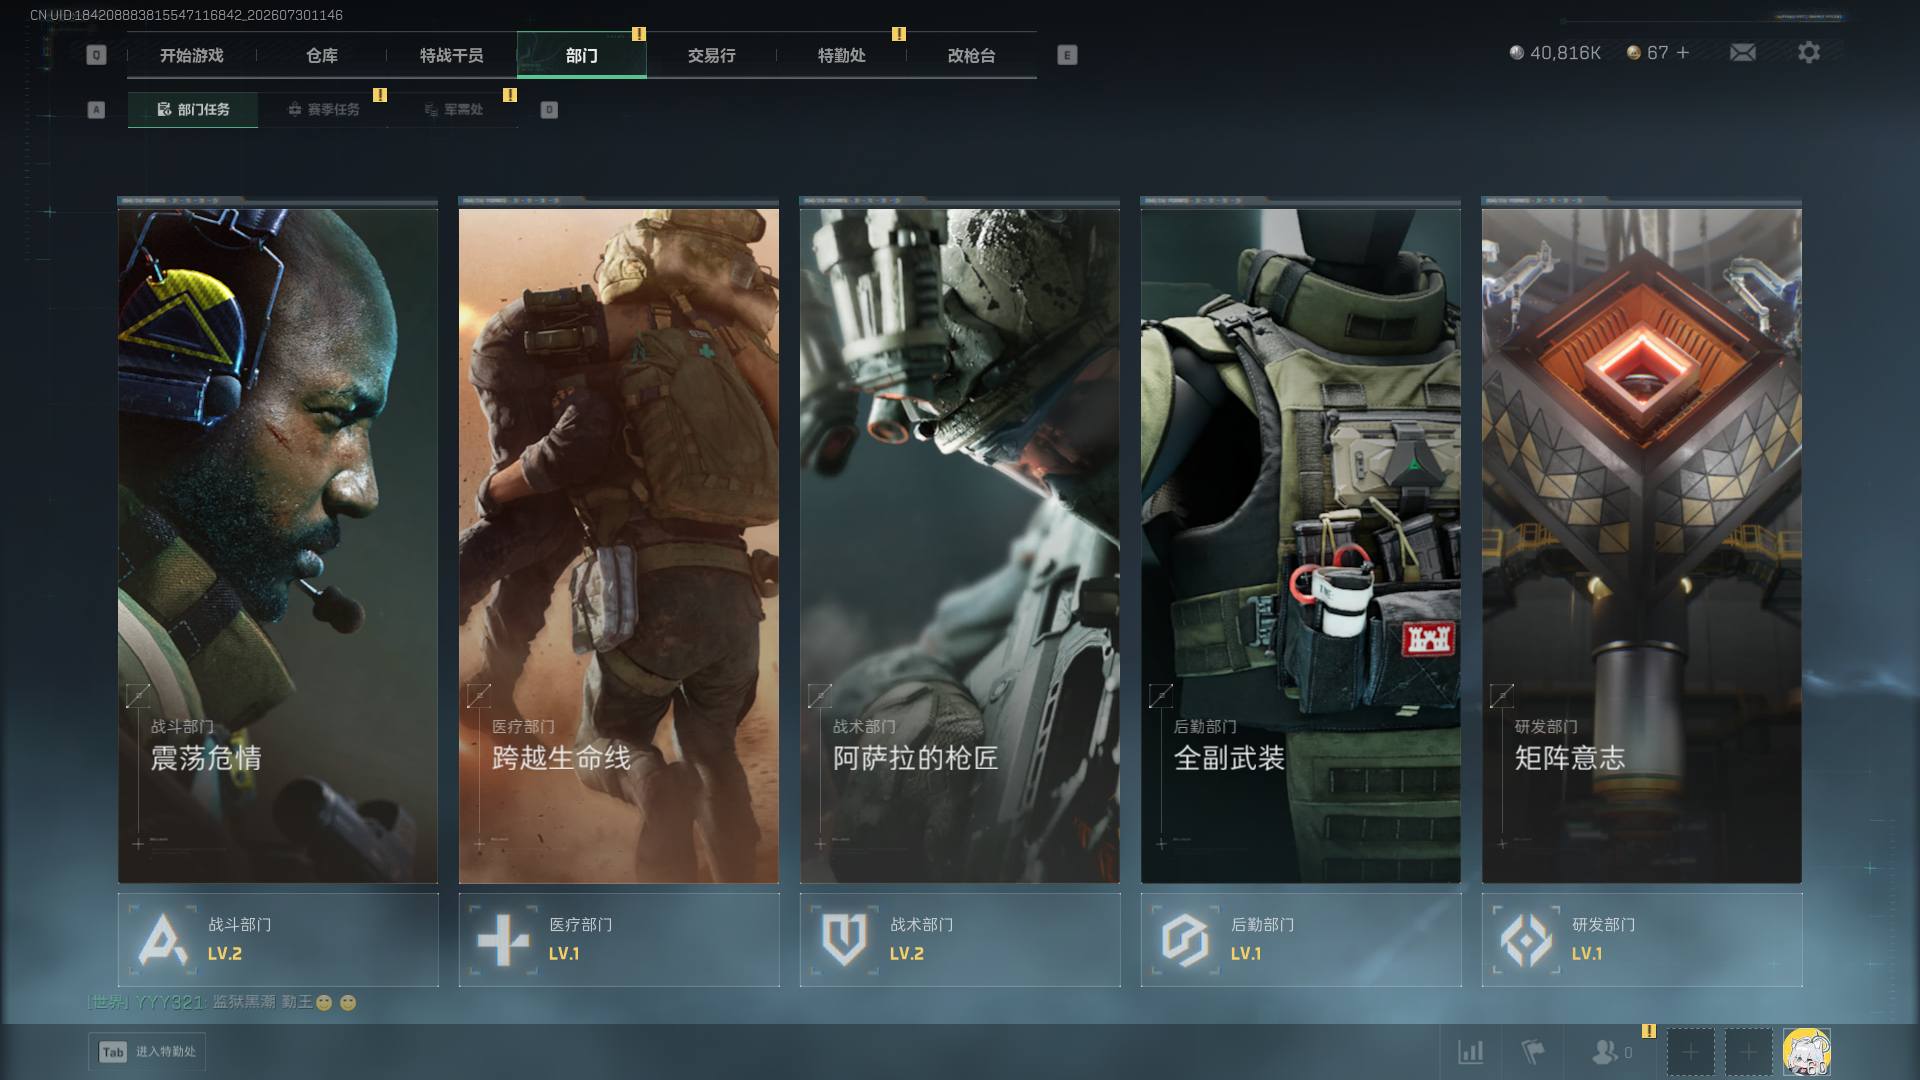
Task: Switch to the 交易行 tab
Action: pyautogui.click(x=712, y=55)
